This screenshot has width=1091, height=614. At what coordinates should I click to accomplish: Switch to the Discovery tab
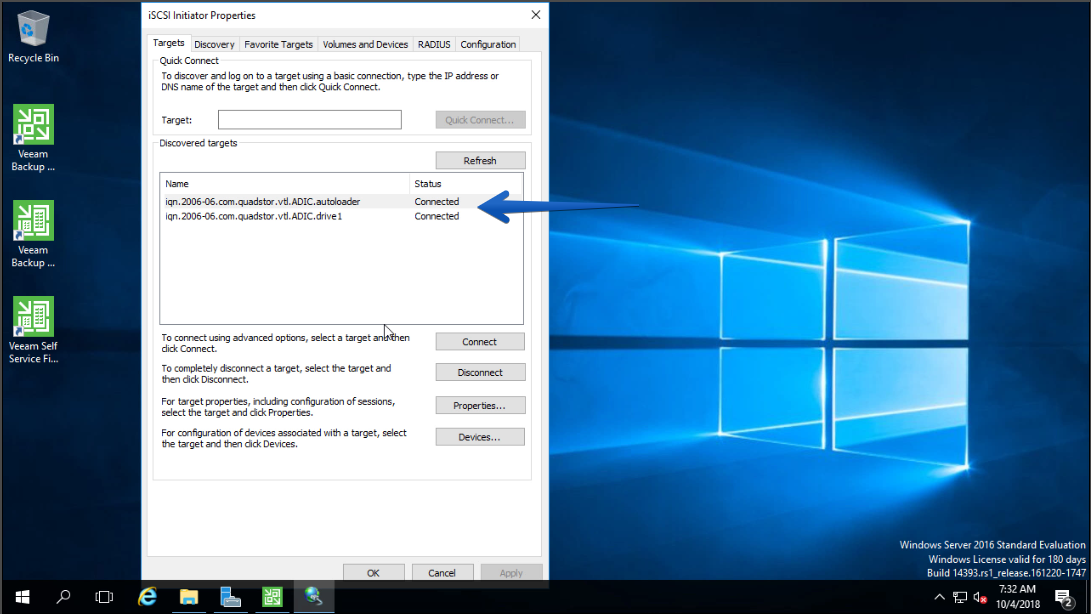pos(214,44)
